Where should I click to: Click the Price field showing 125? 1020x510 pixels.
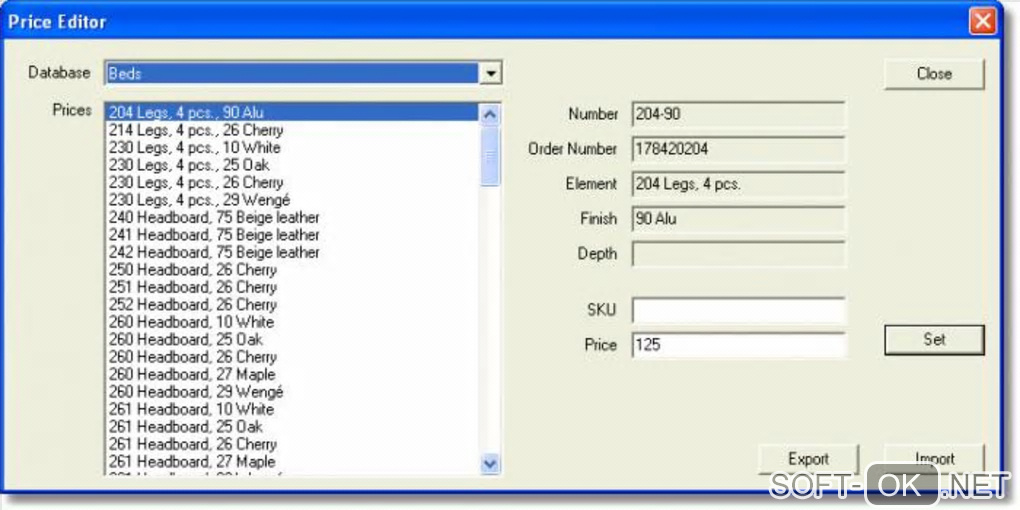(738, 345)
